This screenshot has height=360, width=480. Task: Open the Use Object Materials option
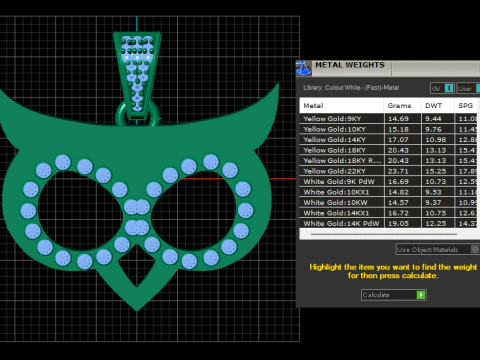coord(437,249)
